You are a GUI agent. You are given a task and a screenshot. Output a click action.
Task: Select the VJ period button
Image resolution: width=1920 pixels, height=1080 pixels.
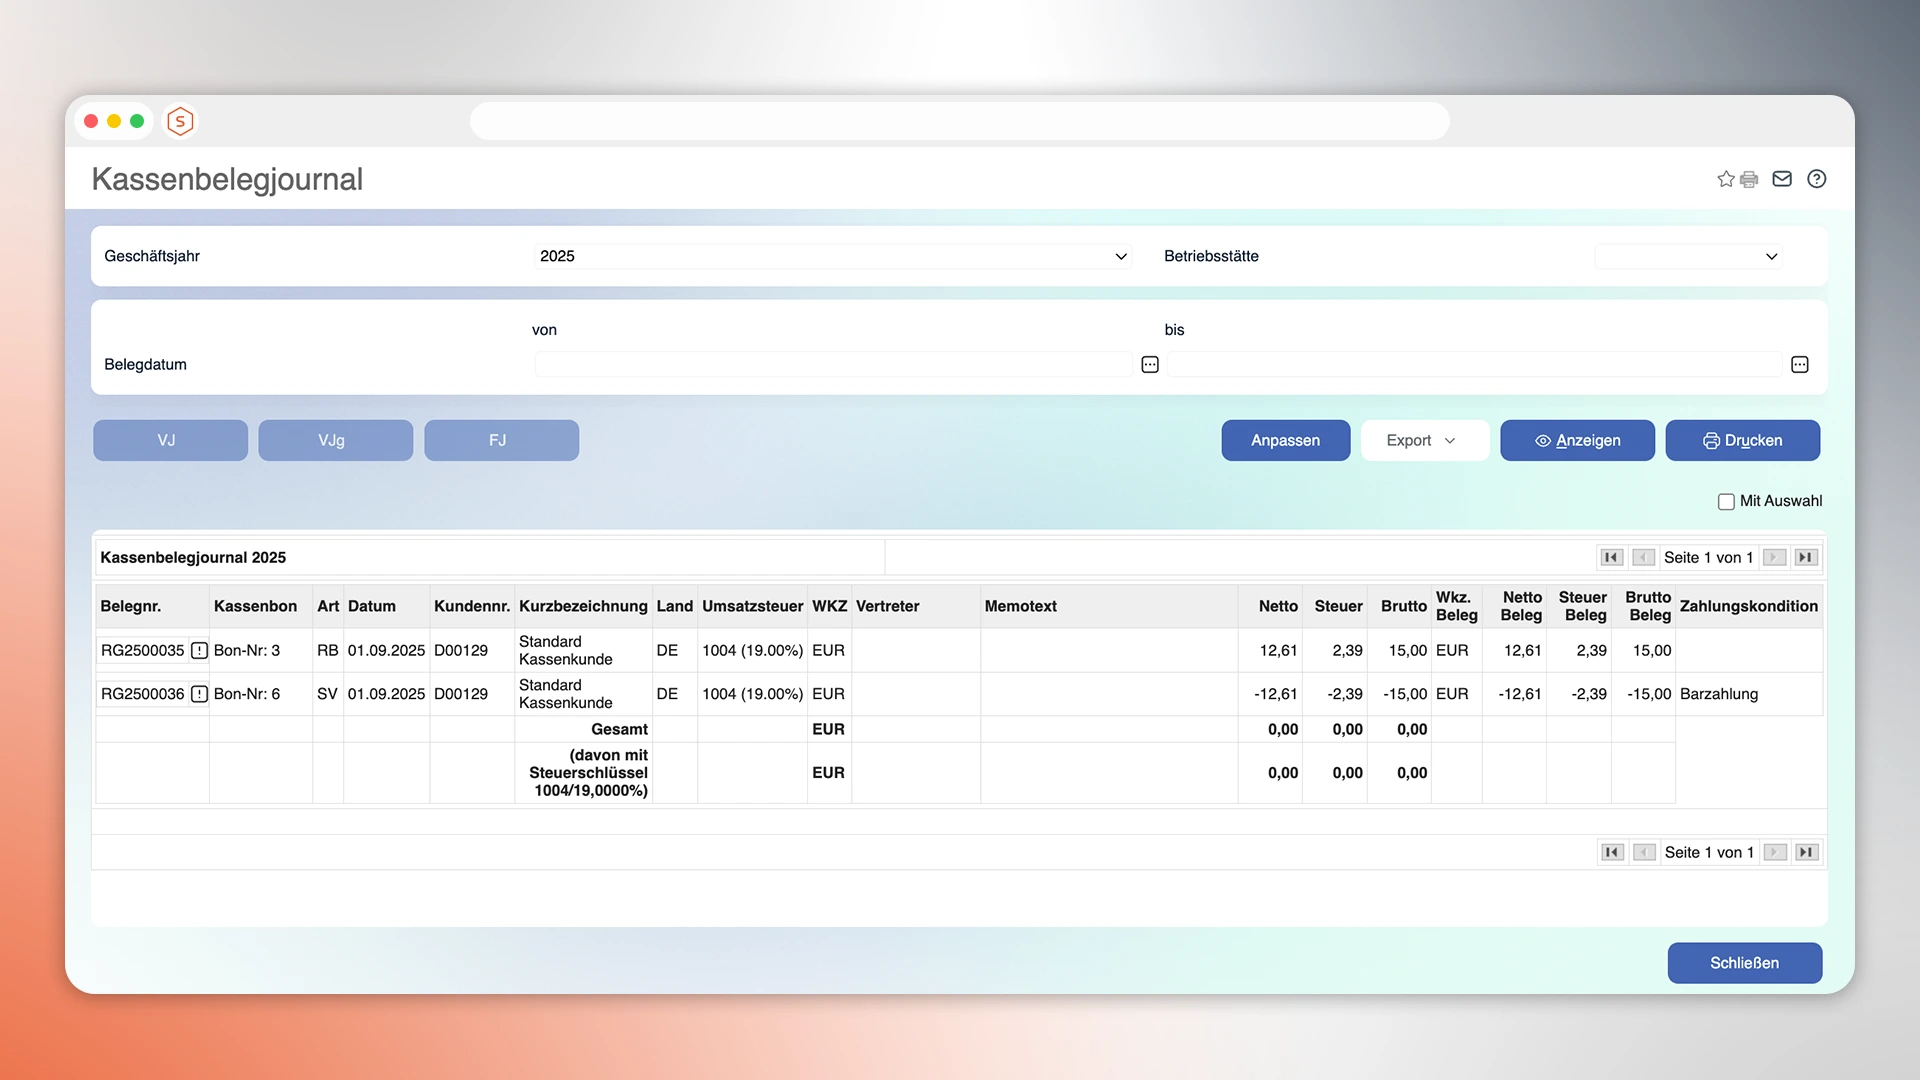coord(169,440)
